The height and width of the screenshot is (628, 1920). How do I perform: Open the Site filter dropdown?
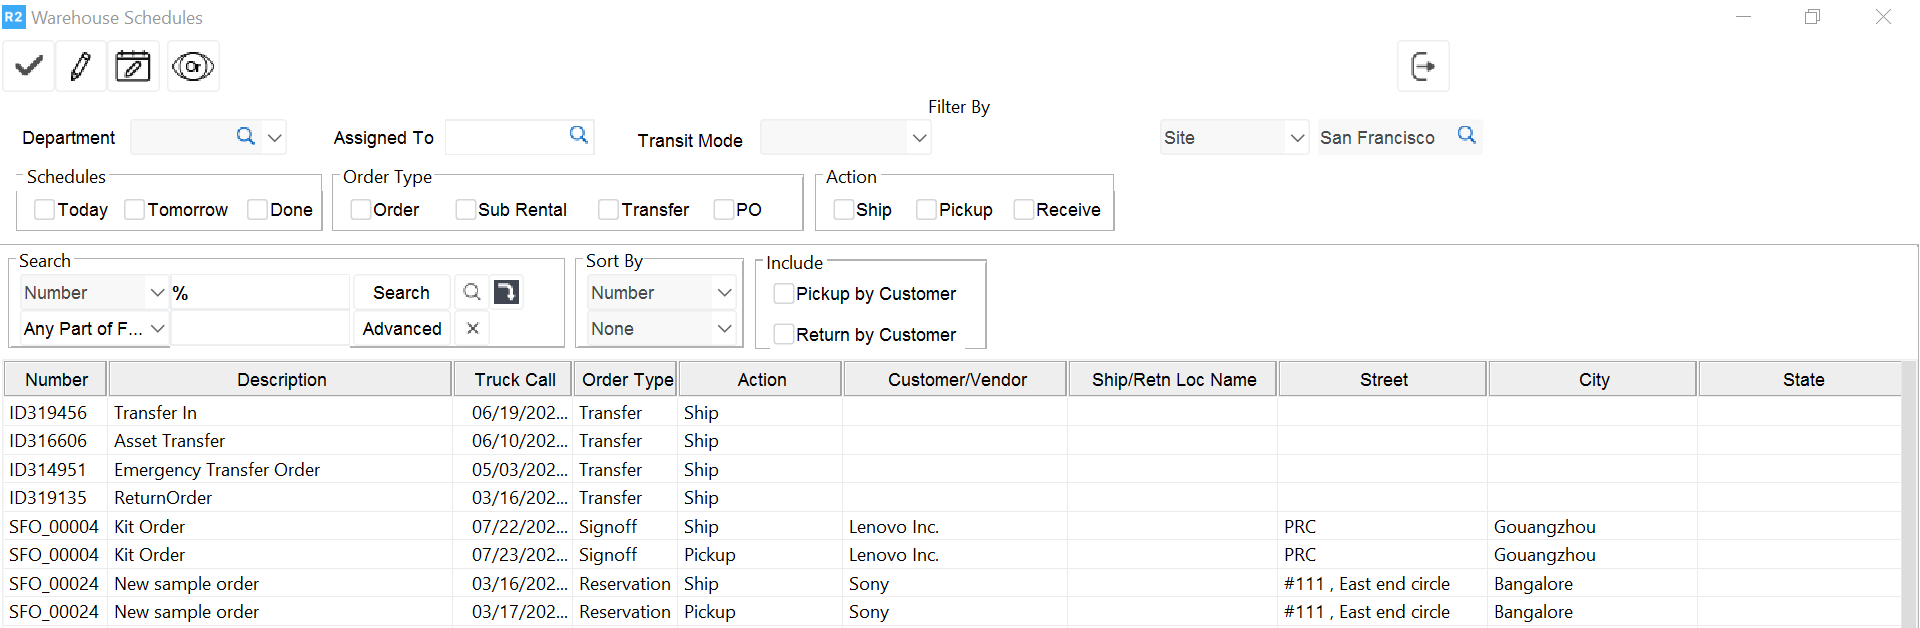1296,138
